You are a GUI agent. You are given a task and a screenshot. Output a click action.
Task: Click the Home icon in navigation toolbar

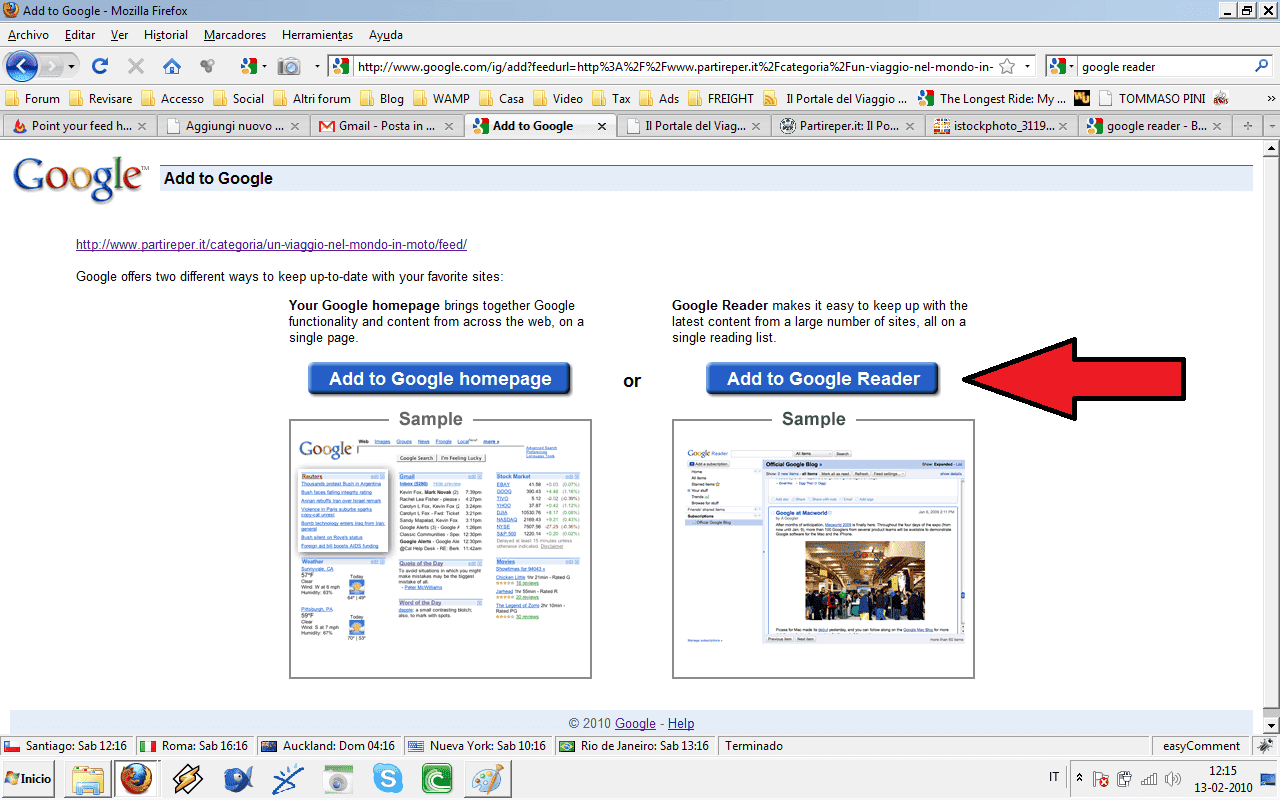[172, 66]
